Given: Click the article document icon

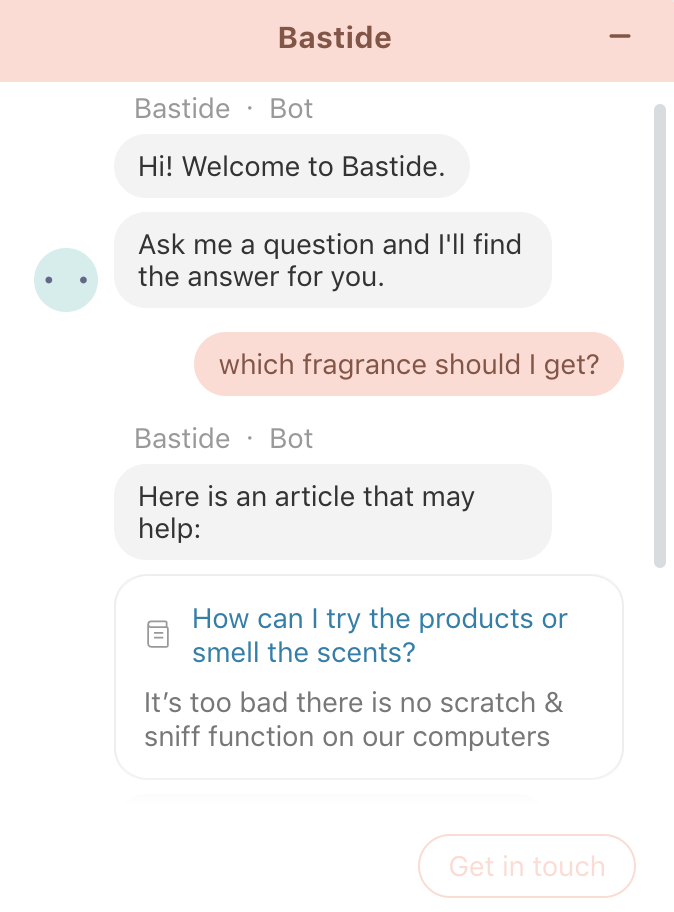Looking at the screenshot, I should 158,634.
